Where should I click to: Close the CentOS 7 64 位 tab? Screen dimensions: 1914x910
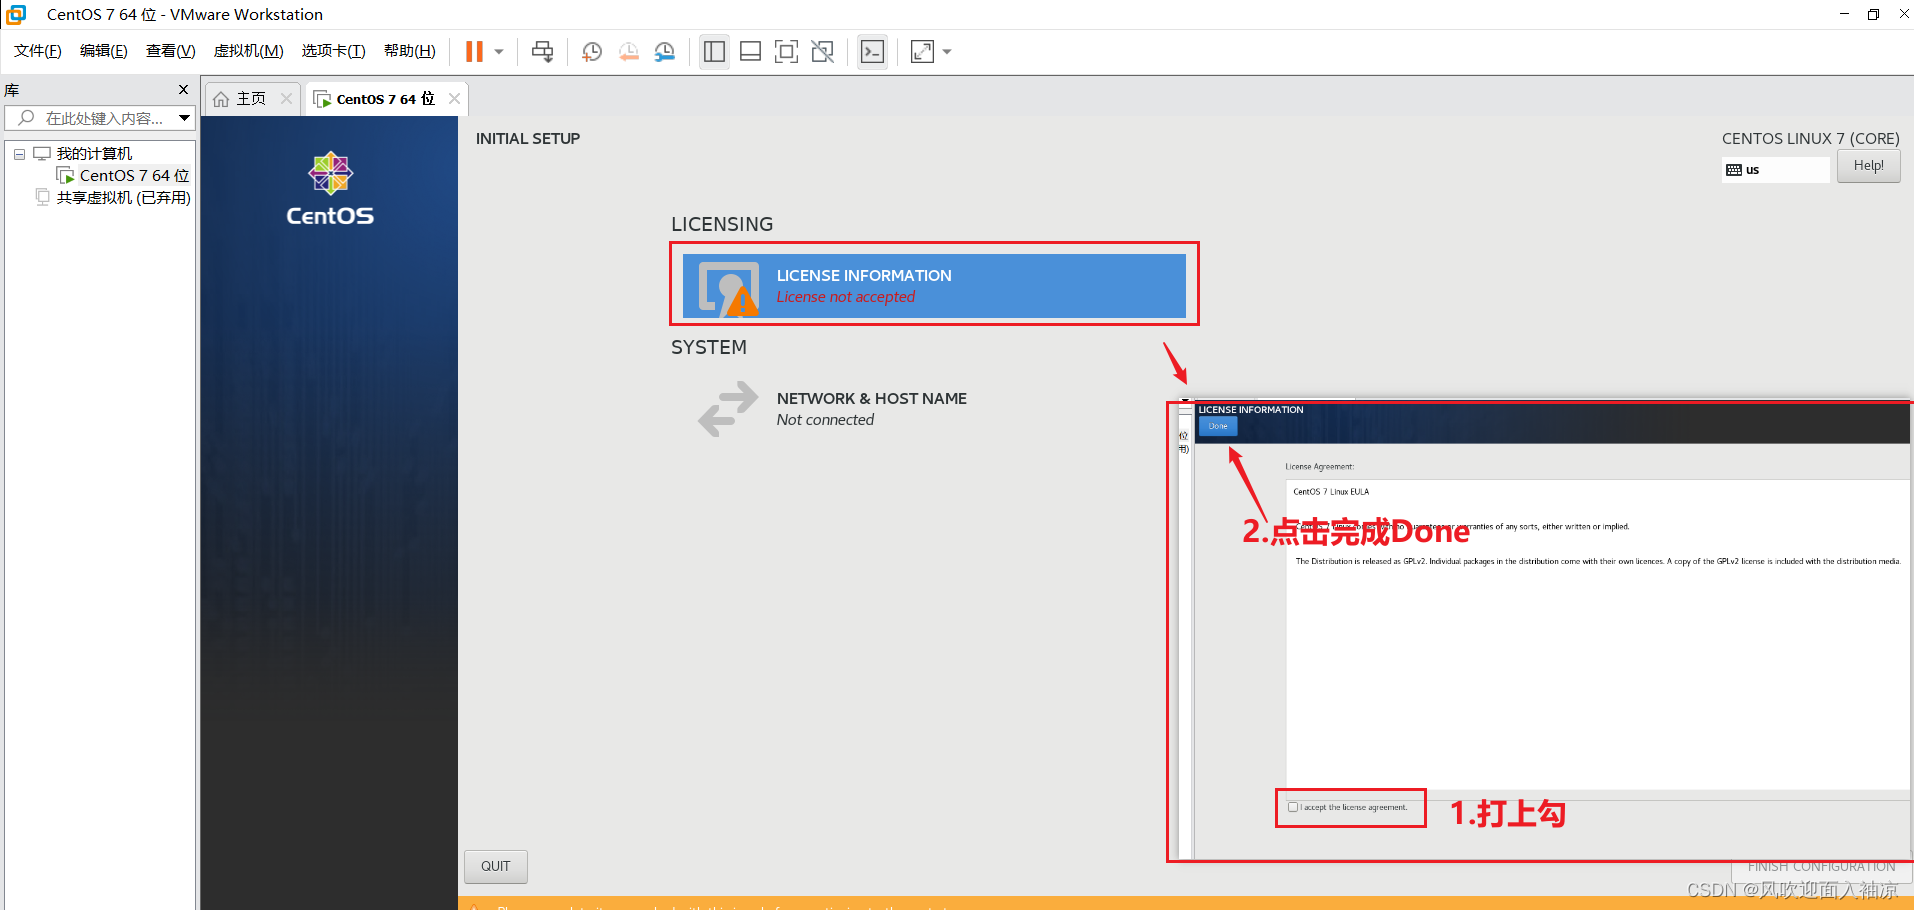(454, 98)
